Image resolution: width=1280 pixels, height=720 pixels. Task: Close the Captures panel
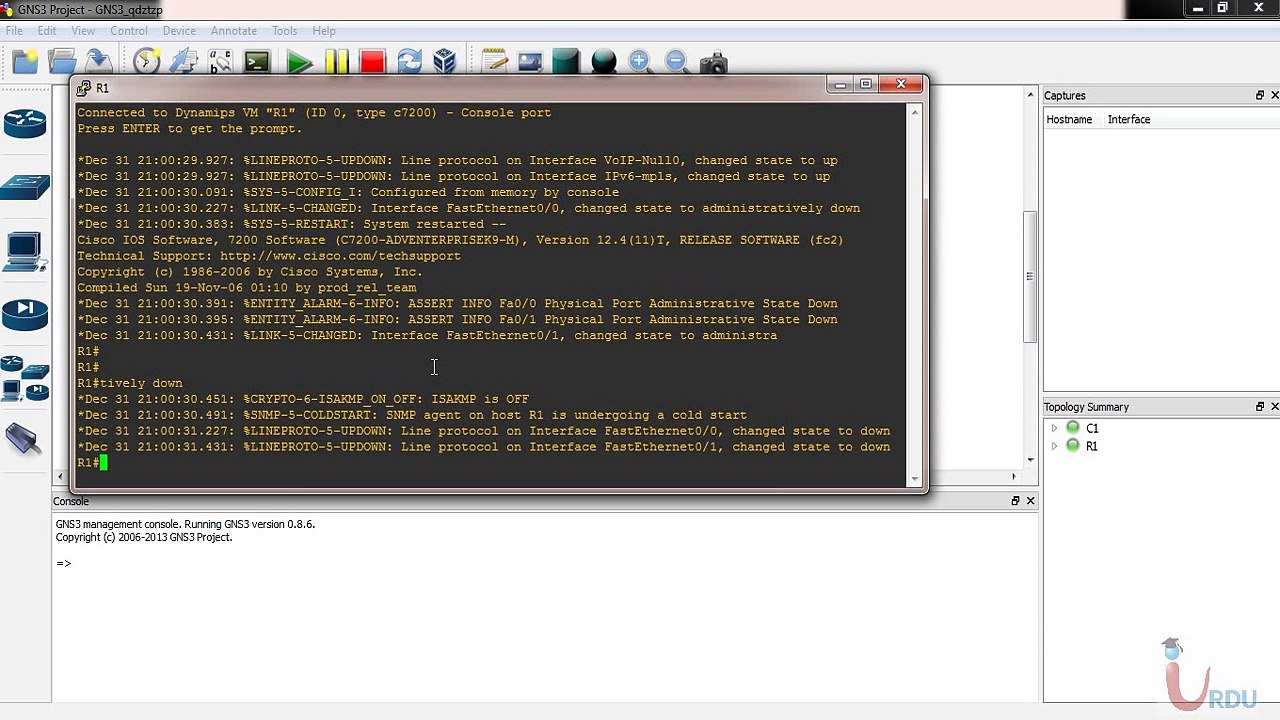1275,95
